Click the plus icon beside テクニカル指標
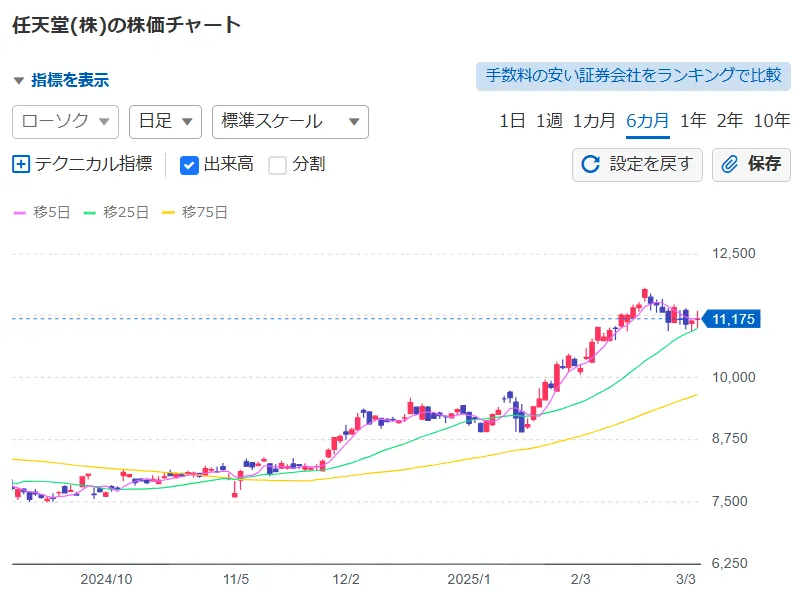 coord(21,165)
